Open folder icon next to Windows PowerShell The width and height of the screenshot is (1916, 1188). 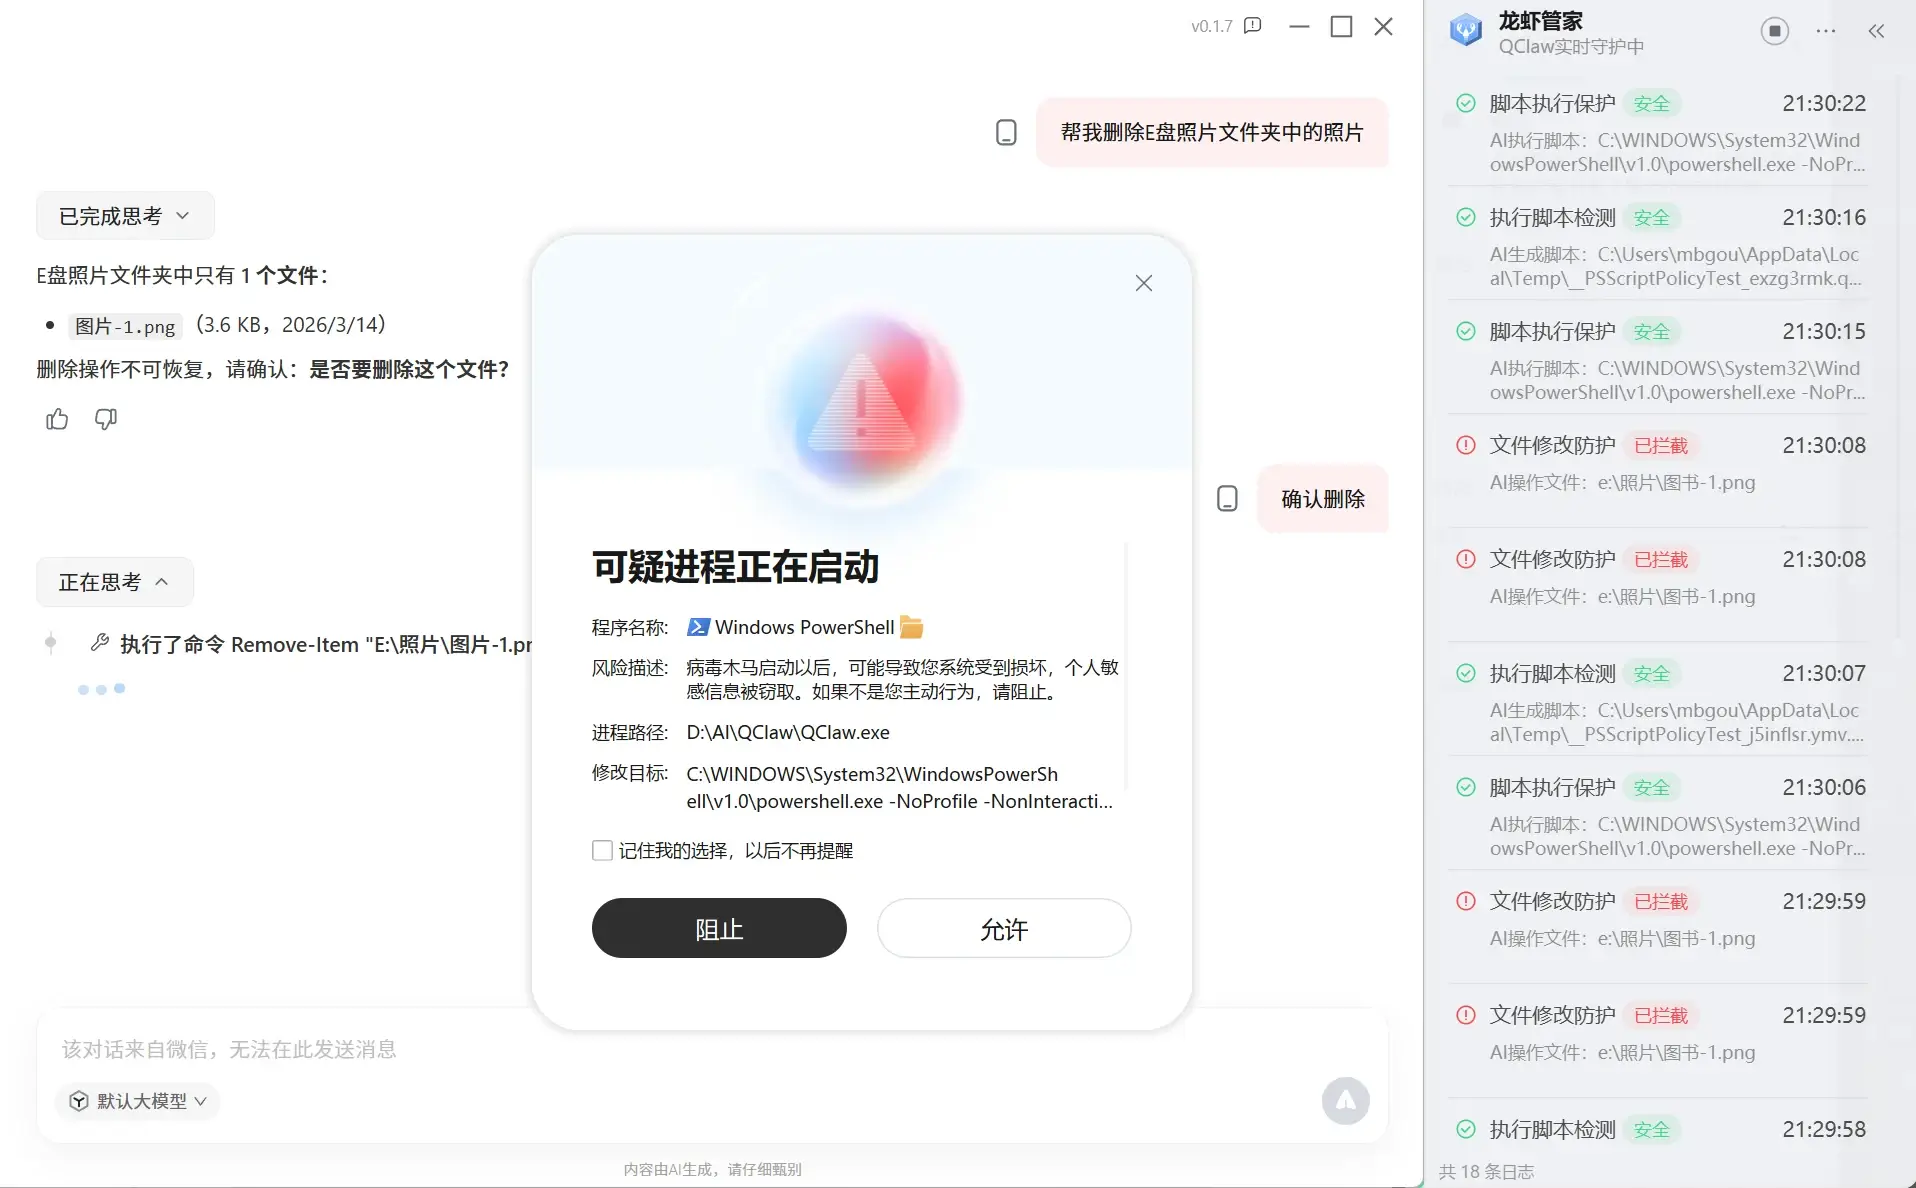coord(911,627)
